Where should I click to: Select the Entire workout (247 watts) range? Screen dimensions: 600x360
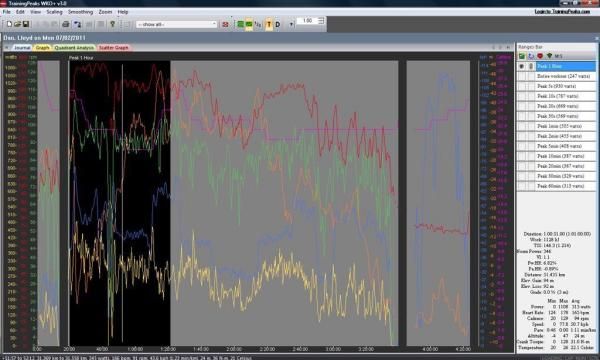coord(566,76)
